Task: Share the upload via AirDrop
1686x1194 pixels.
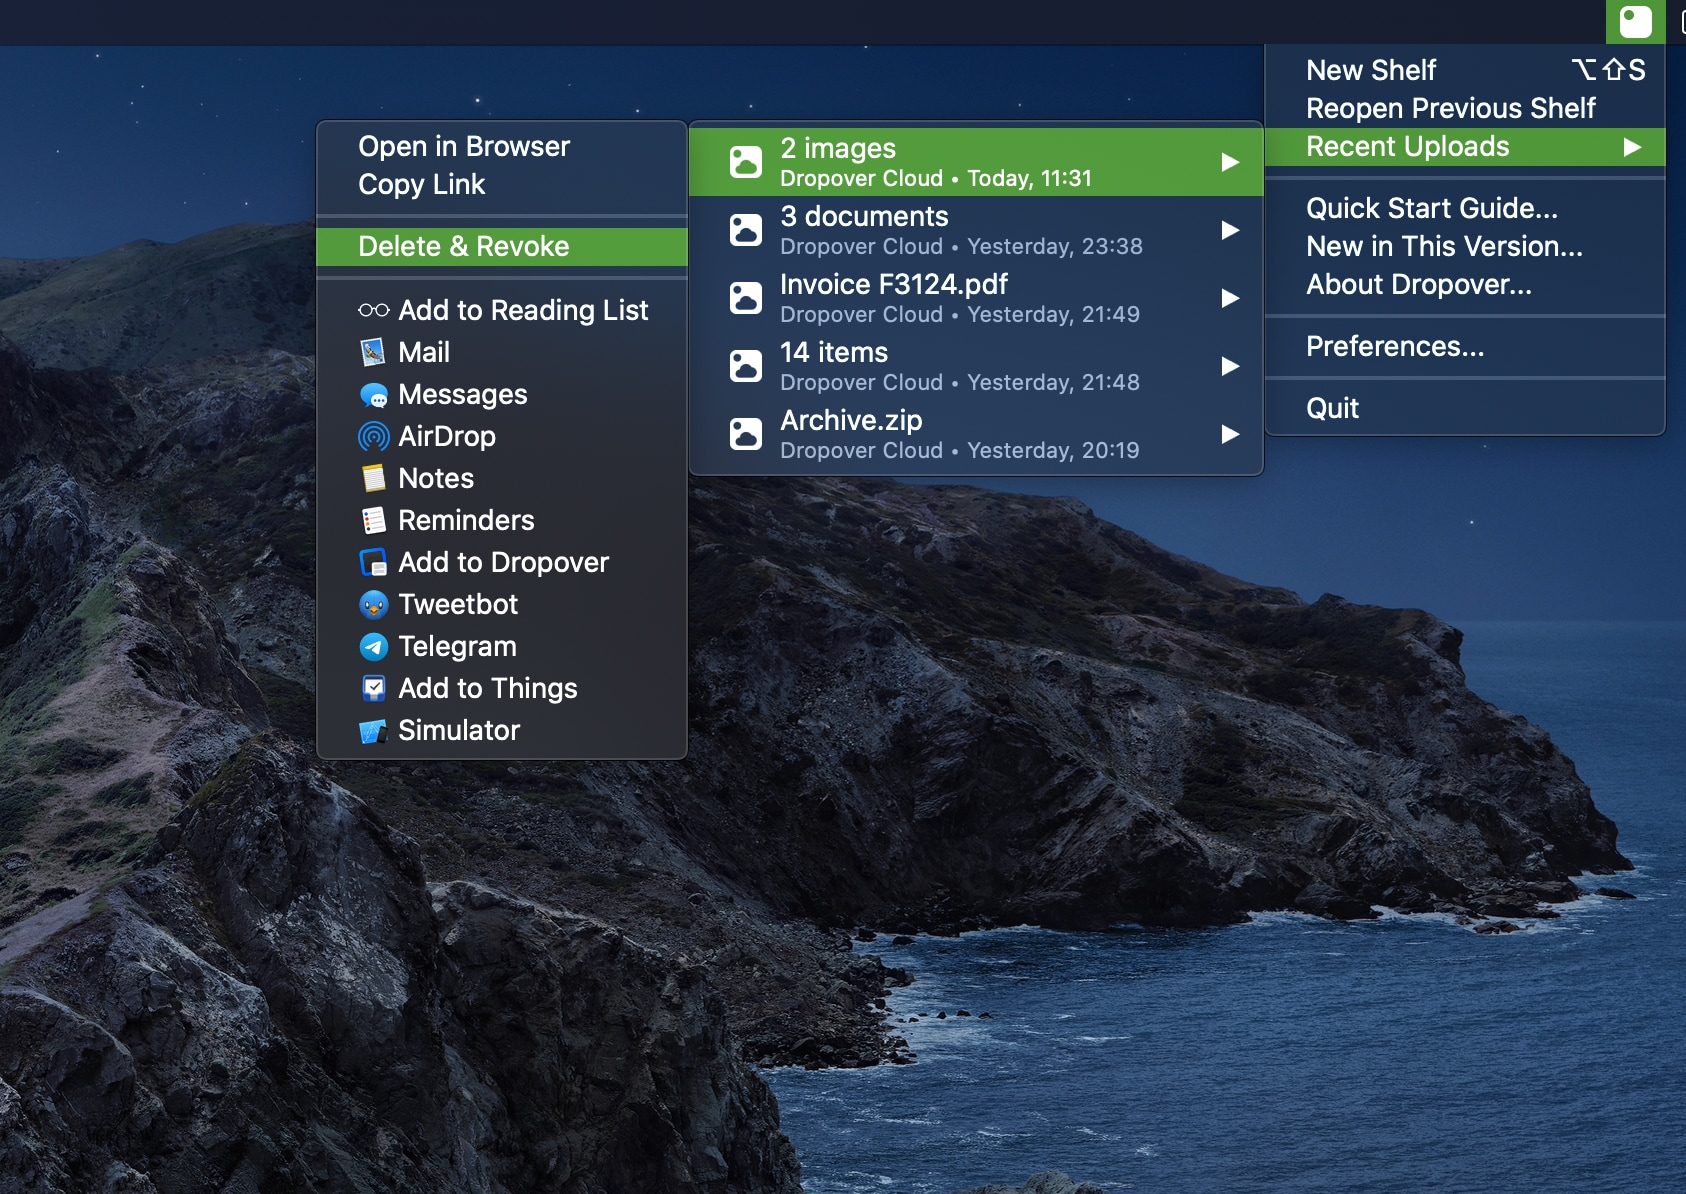Action: pyautogui.click(x=502, y=436)
